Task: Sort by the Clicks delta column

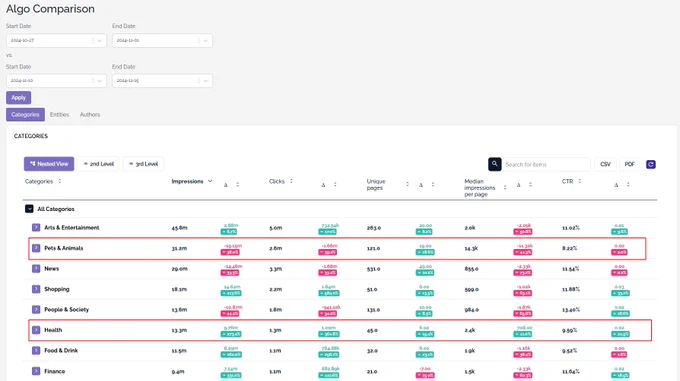Action: (335, 185)
